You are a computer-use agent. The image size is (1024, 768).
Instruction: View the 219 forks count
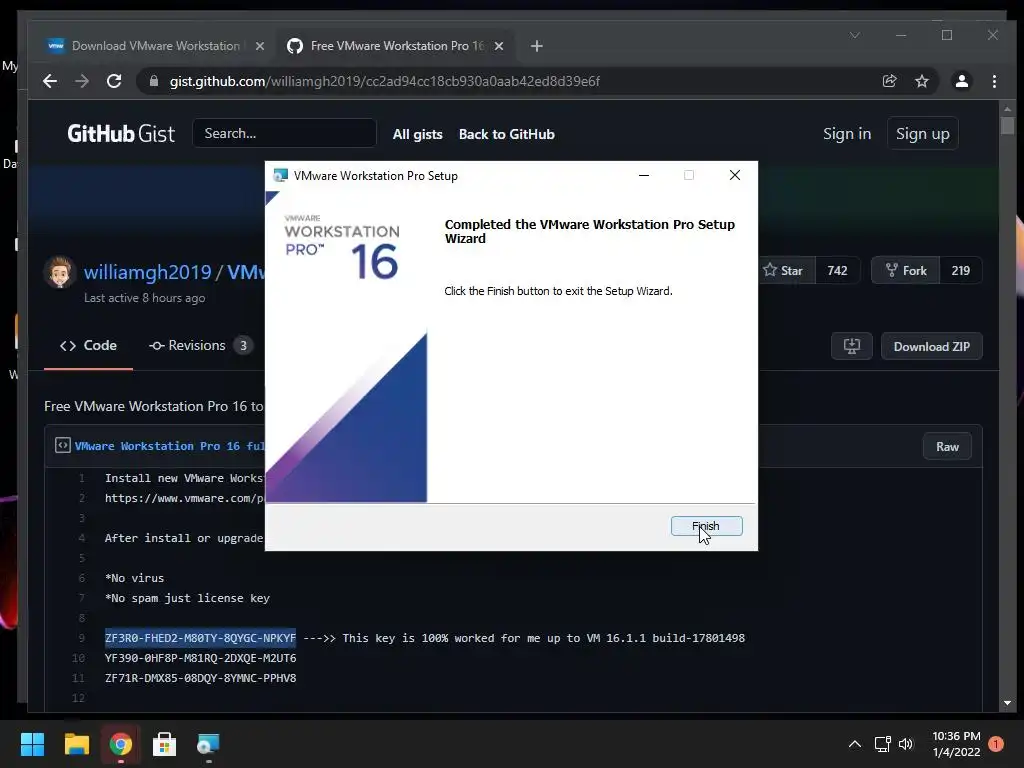coord(961,270)
